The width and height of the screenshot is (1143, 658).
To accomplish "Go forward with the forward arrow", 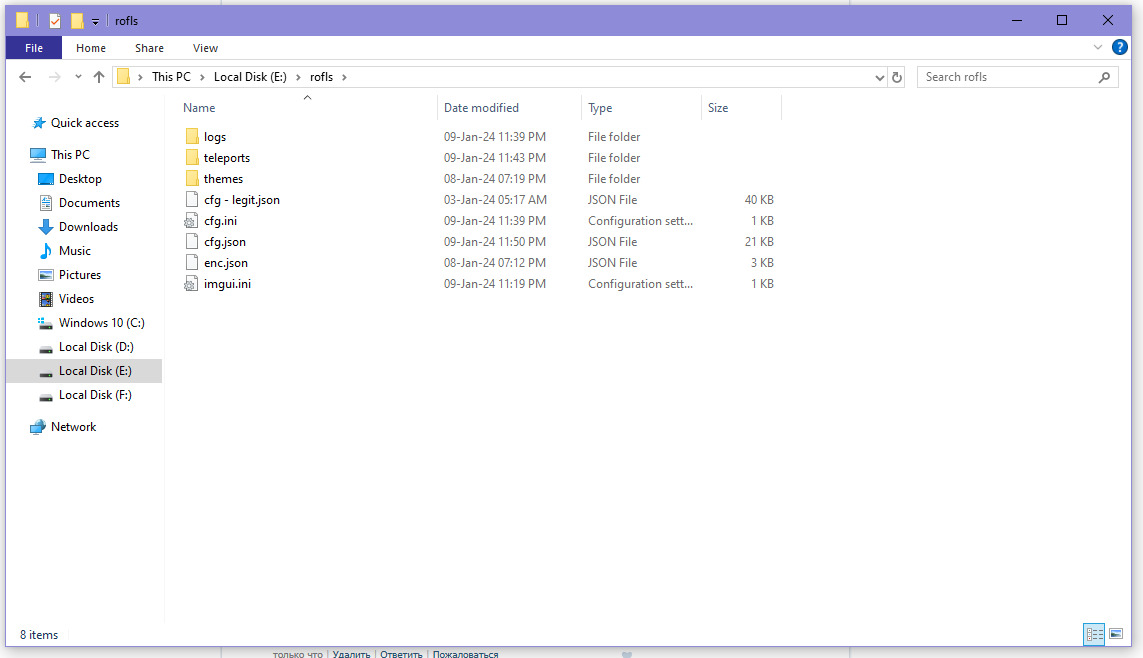I will 55,77.
